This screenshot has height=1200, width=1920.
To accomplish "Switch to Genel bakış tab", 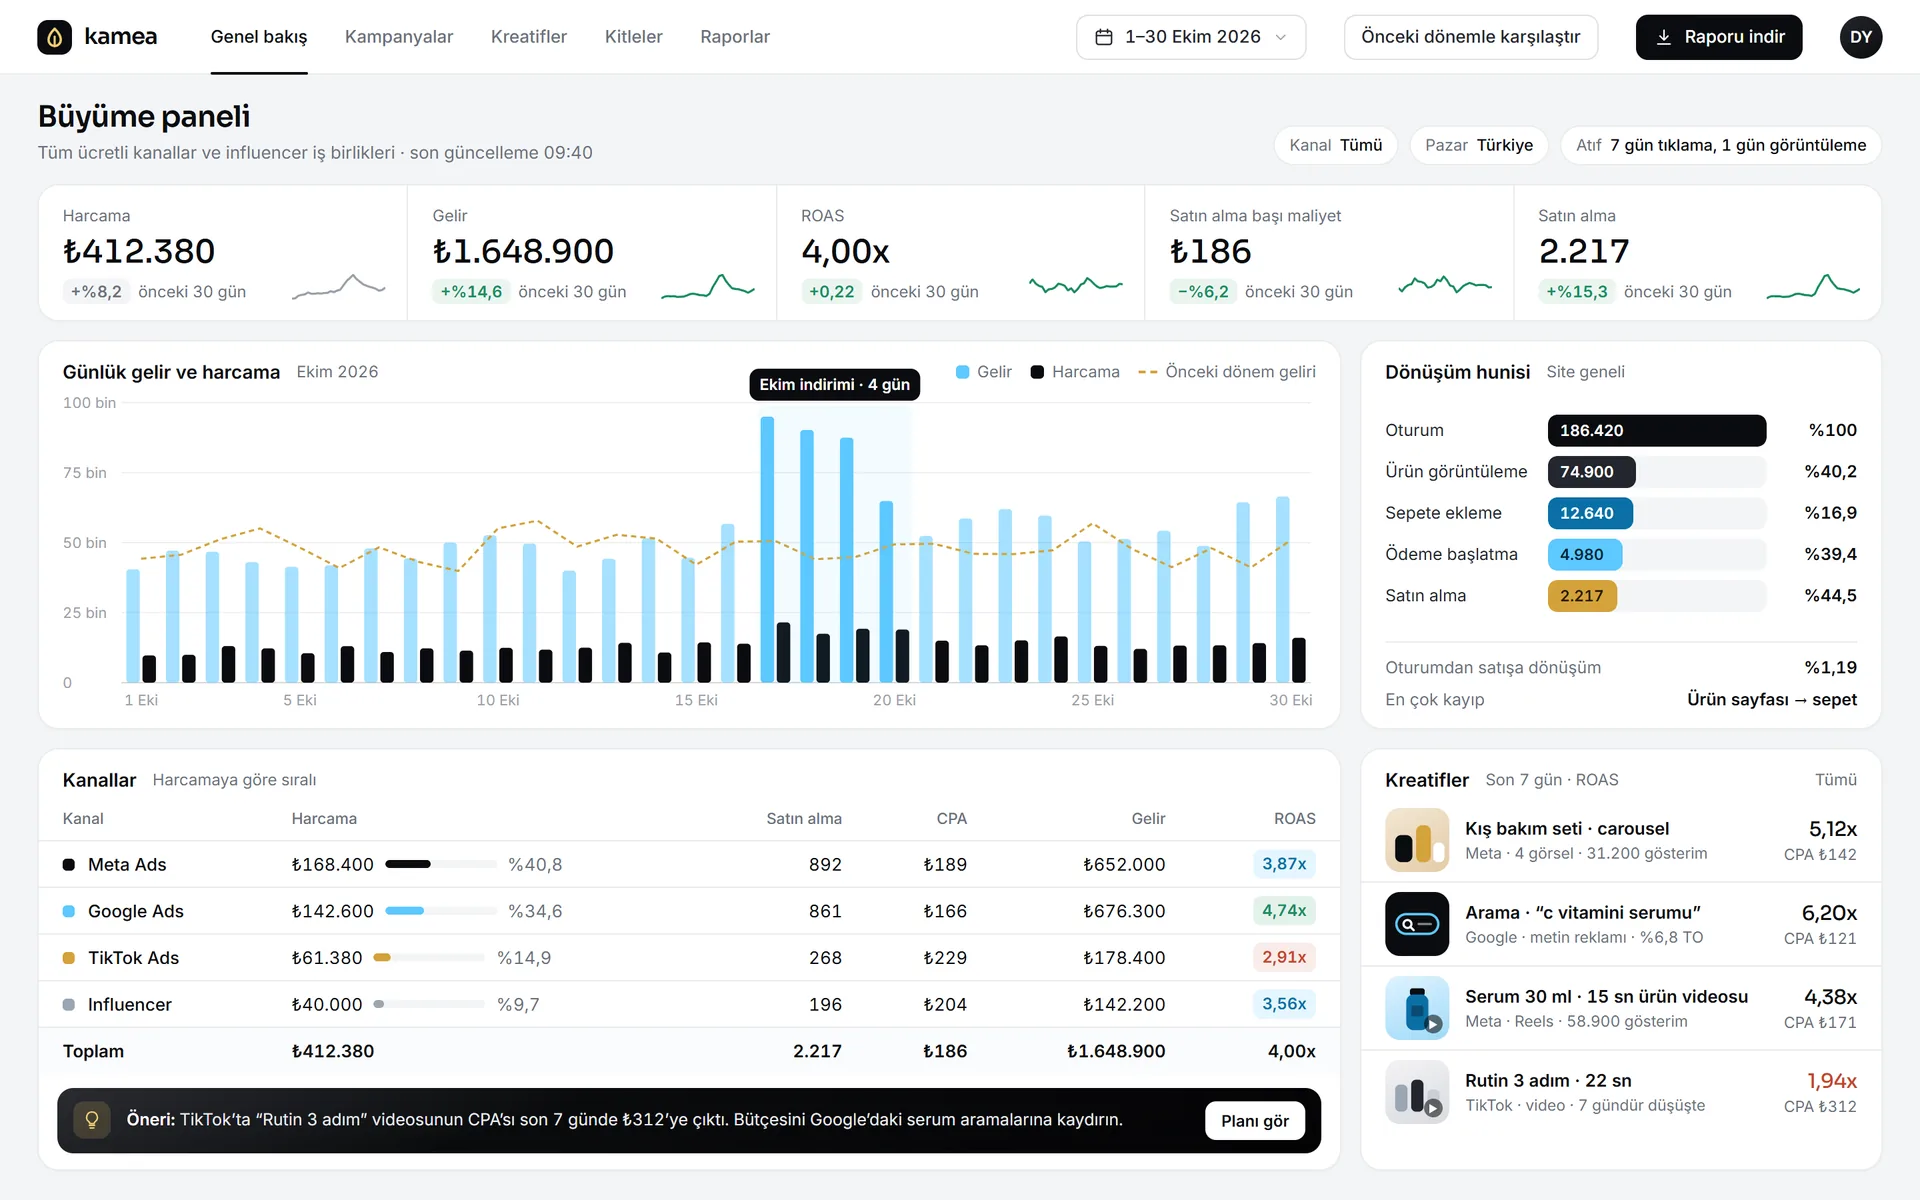I will point(259,37).
